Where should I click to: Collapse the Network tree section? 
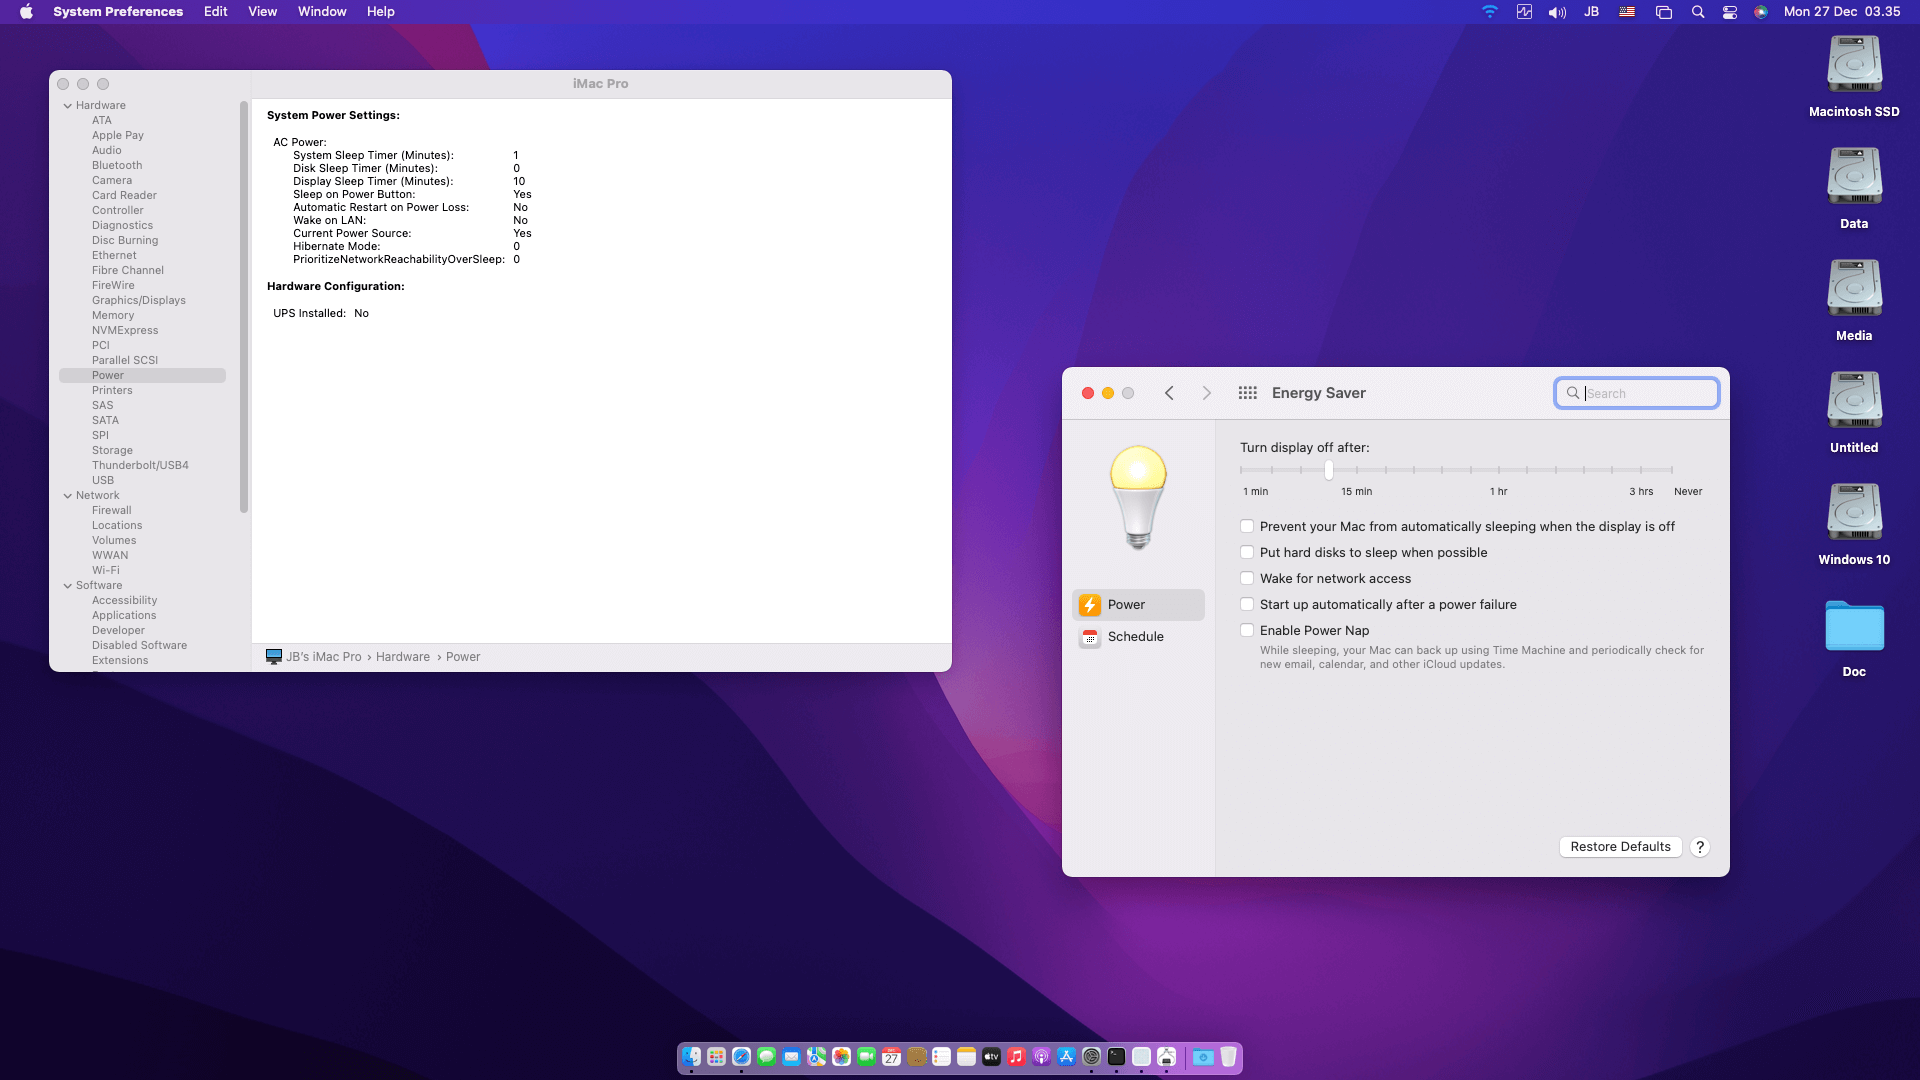(x=68, y=495)
